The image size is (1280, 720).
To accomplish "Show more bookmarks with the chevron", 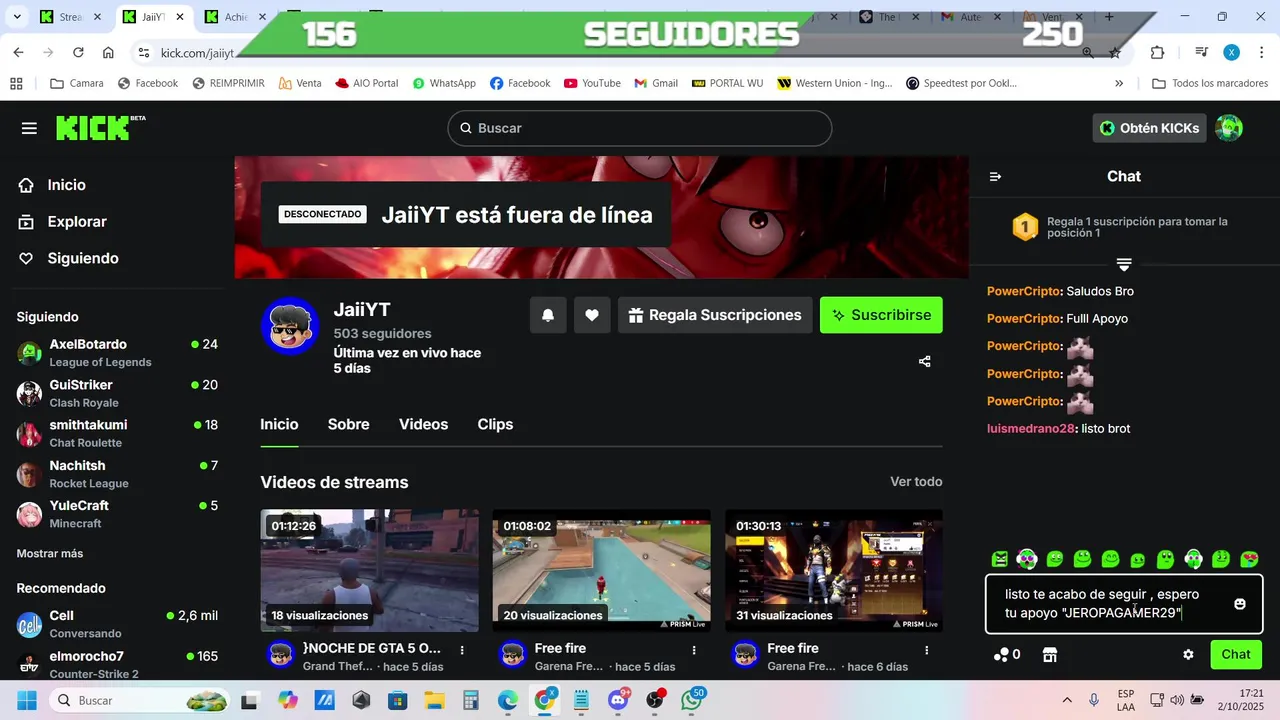I will (x=1119, y=83).
